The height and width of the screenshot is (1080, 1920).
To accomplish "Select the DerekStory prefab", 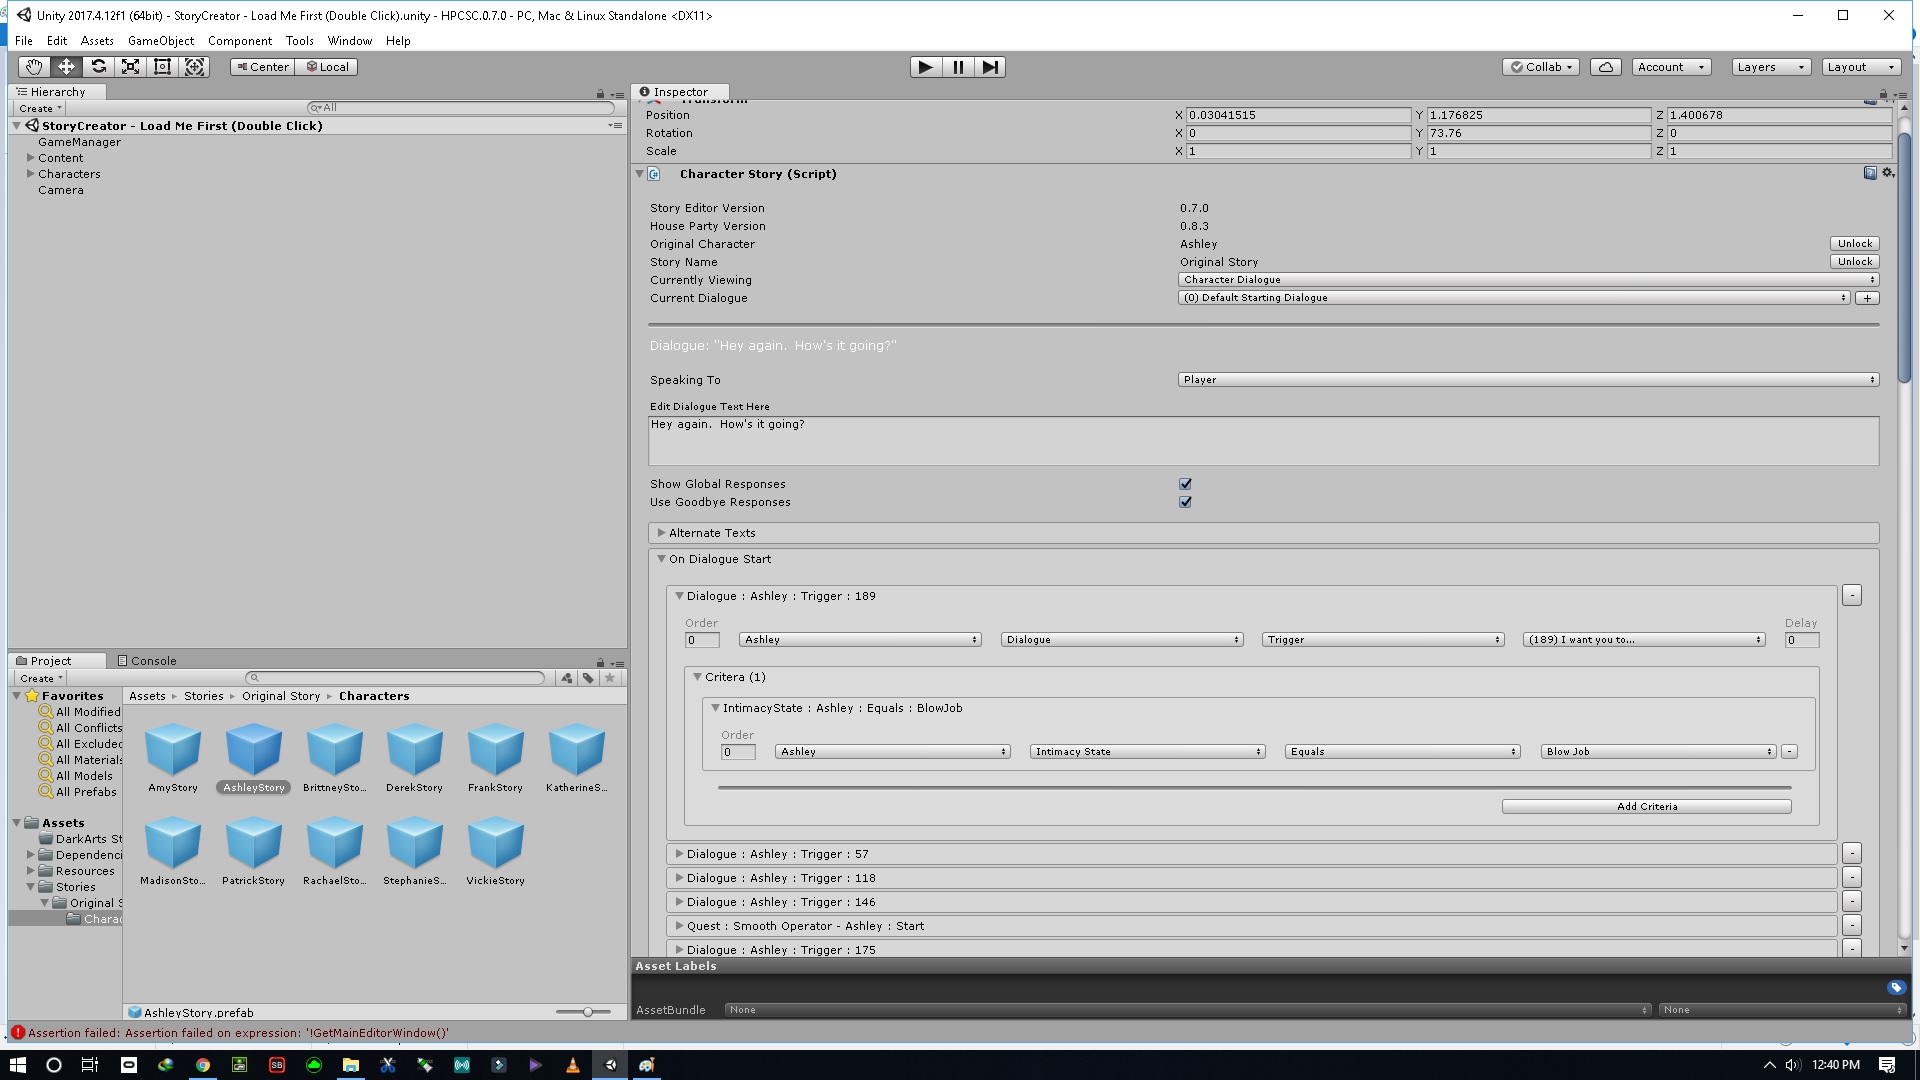I will click(414, 758).
